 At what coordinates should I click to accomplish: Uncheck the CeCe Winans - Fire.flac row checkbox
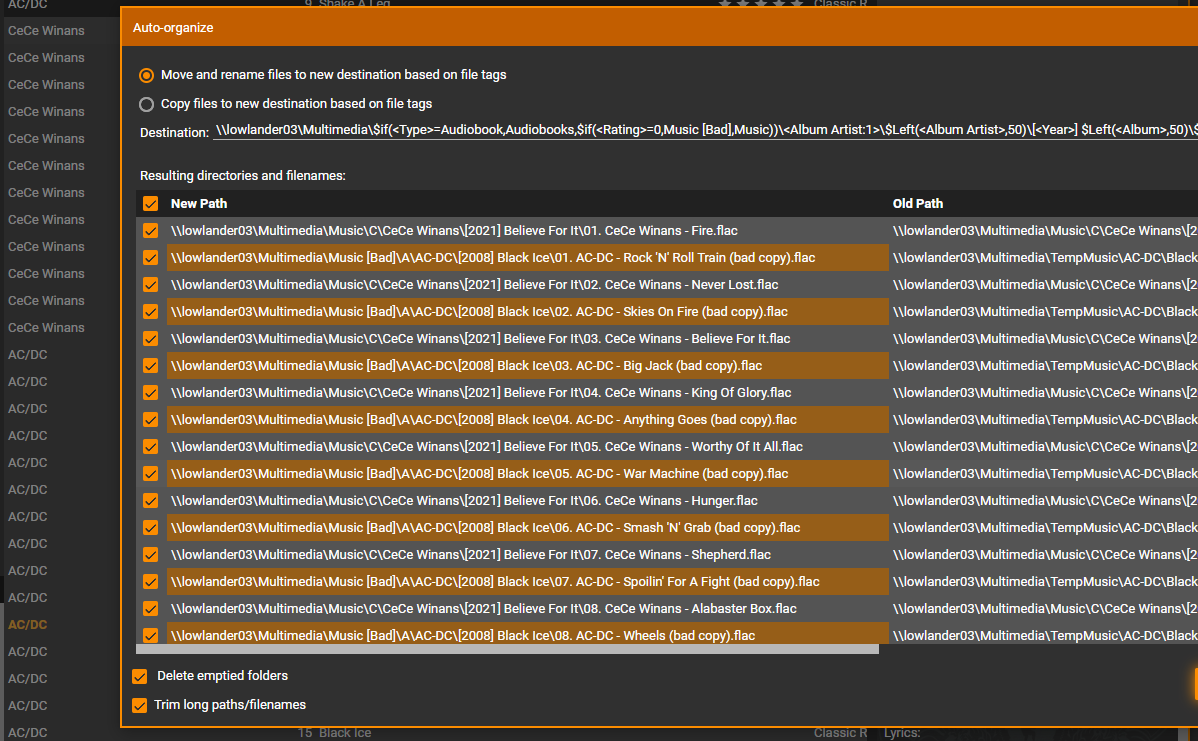pos(151,231)
